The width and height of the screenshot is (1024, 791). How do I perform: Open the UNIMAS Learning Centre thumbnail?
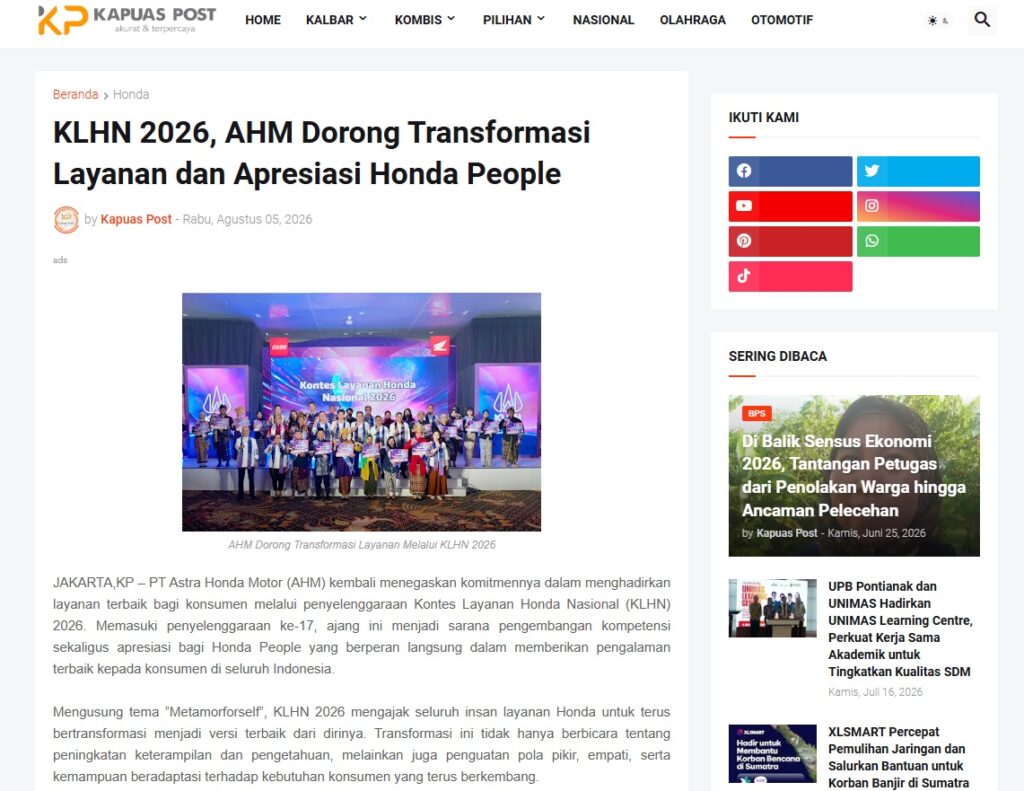(x=773, y=608)
